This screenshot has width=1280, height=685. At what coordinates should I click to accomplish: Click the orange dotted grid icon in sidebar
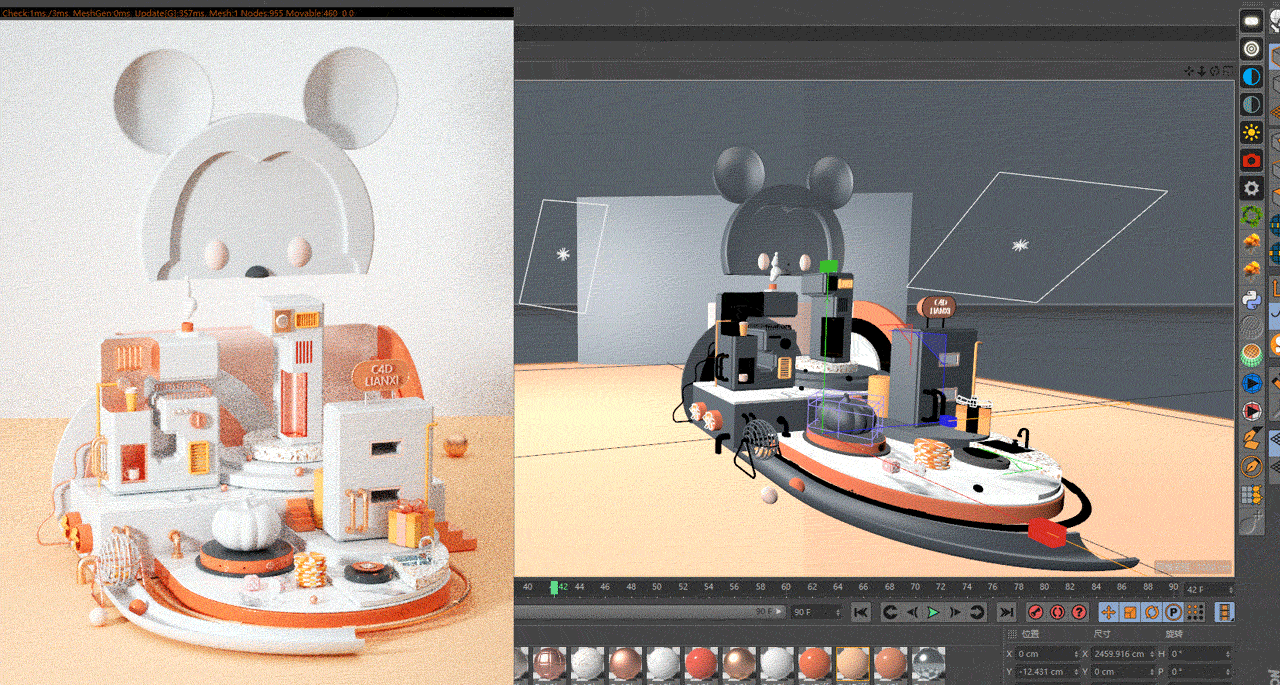[x=1251, y=494]
